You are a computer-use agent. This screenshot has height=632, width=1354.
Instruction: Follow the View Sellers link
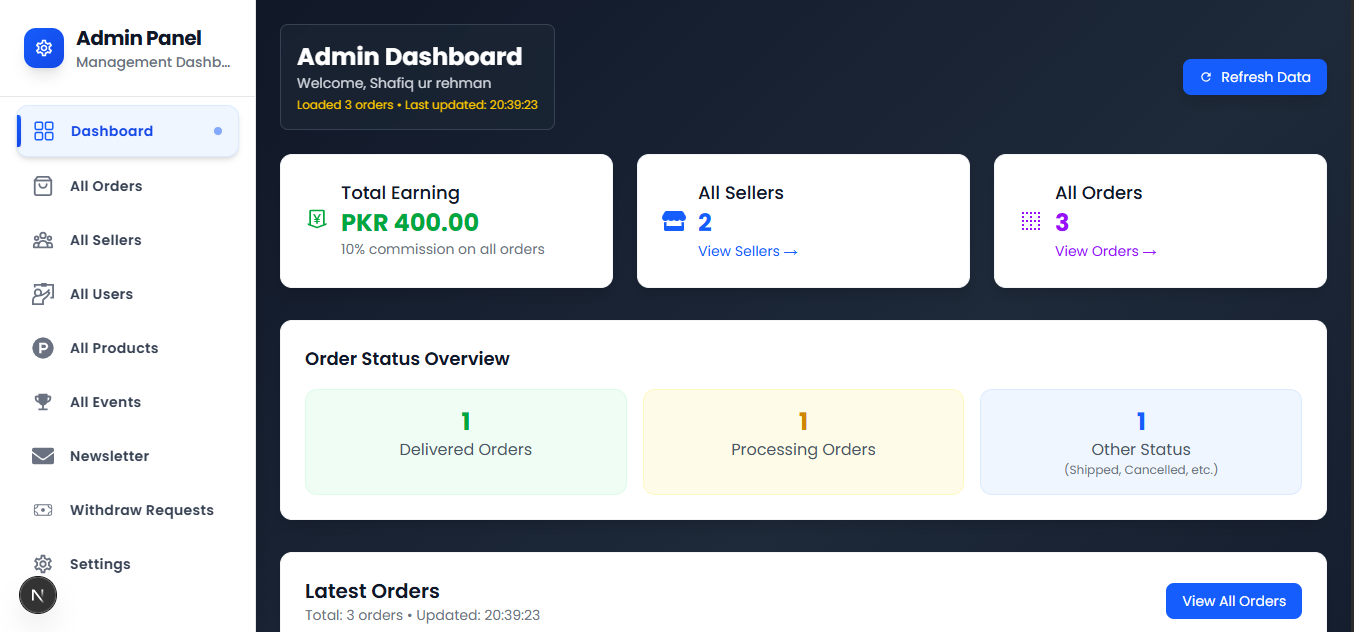747,251
